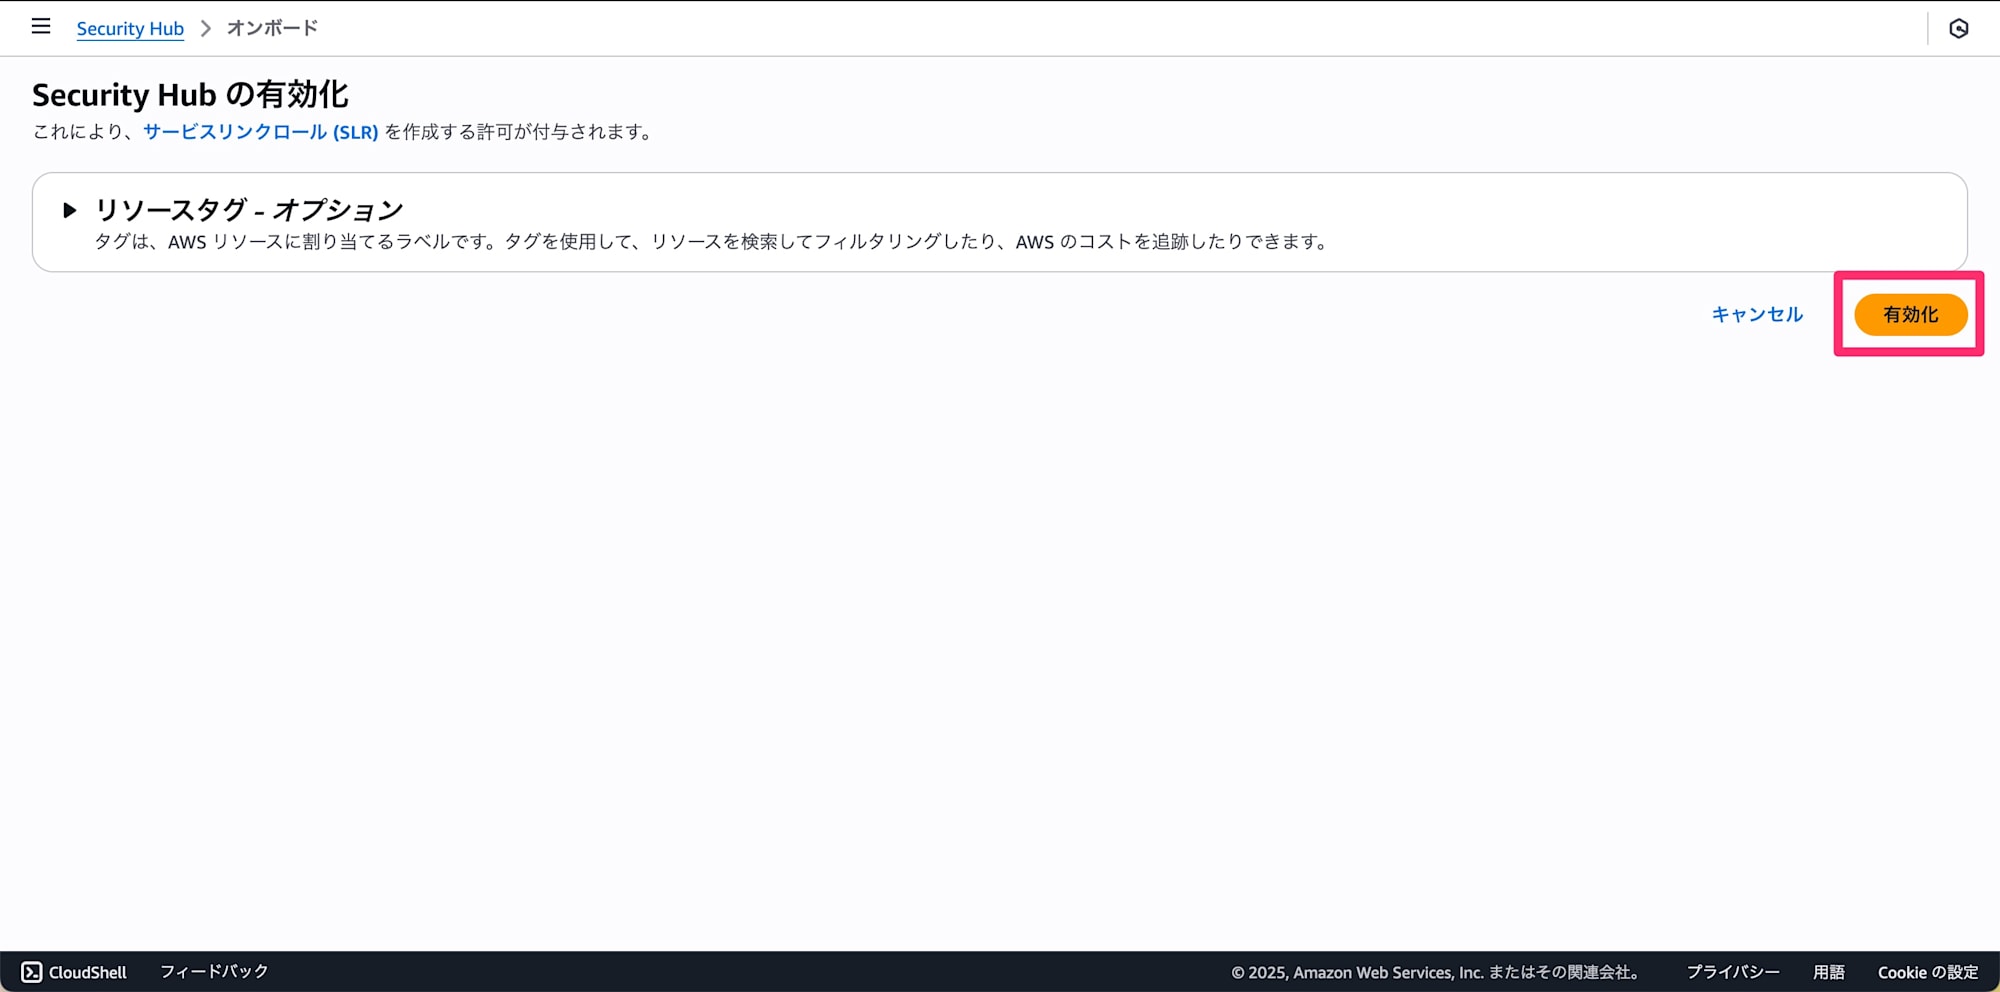Open the 用語 footer link

tap(1828, 972)
